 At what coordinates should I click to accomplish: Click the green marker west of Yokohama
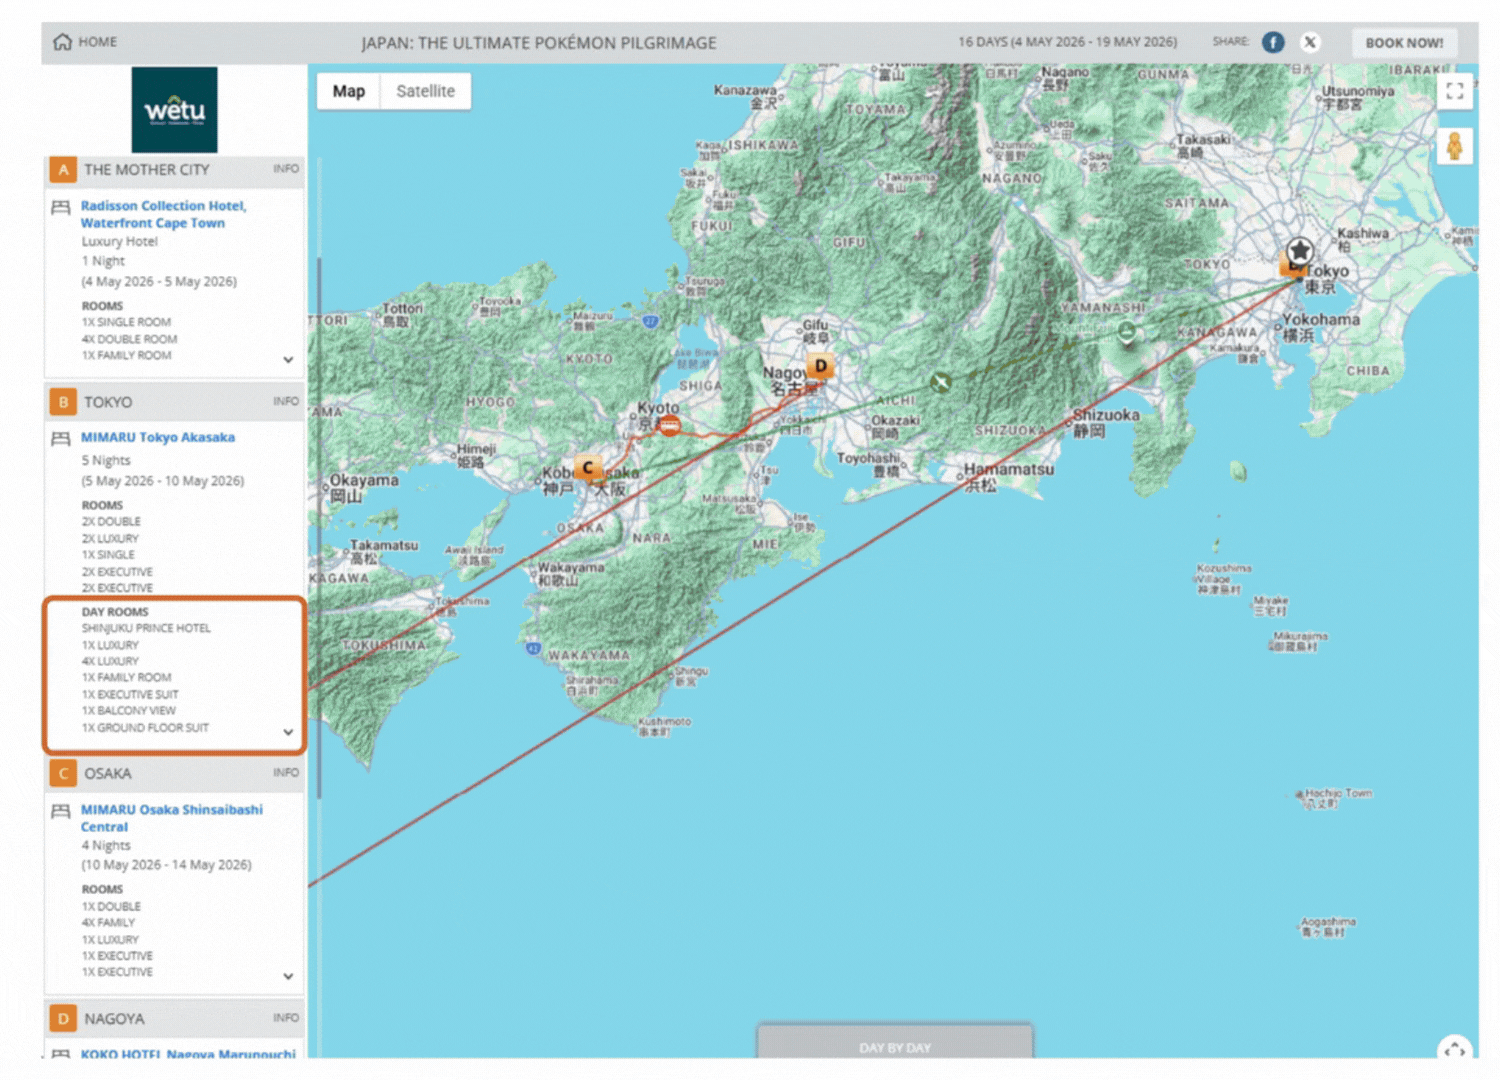pos(1127,332)
